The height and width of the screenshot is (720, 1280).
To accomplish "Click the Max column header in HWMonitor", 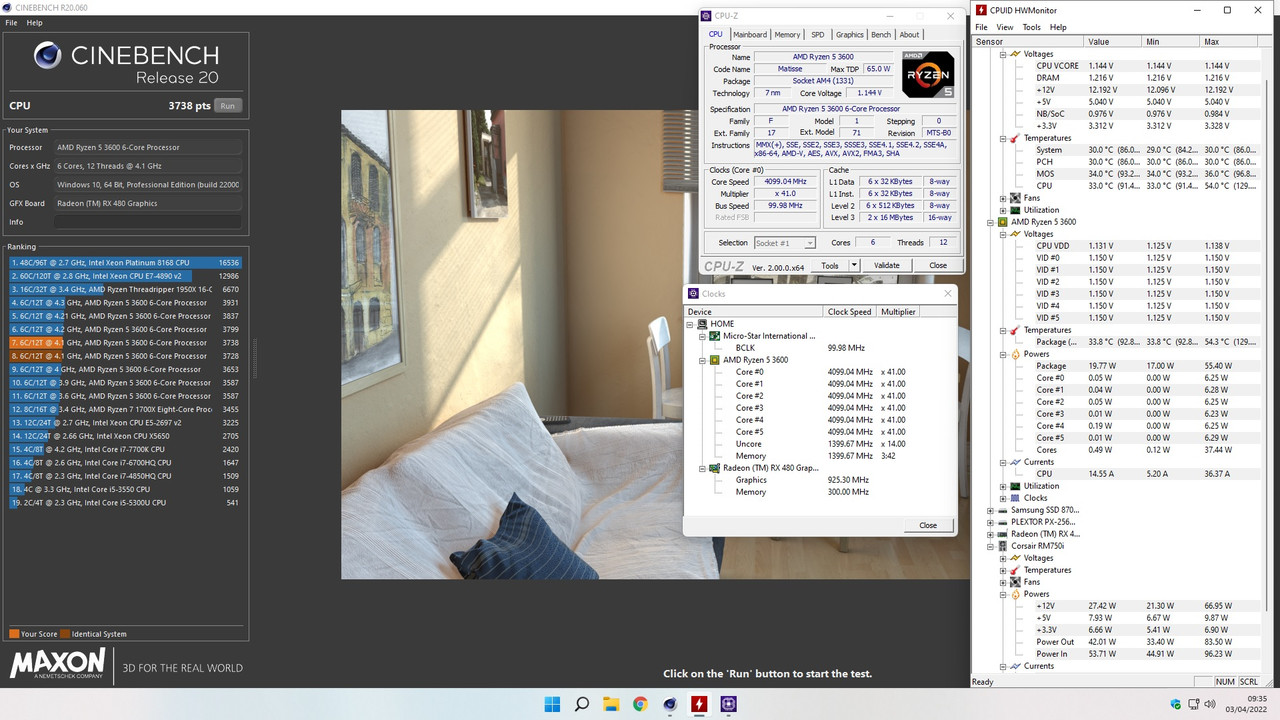I will coord(1229,42).
